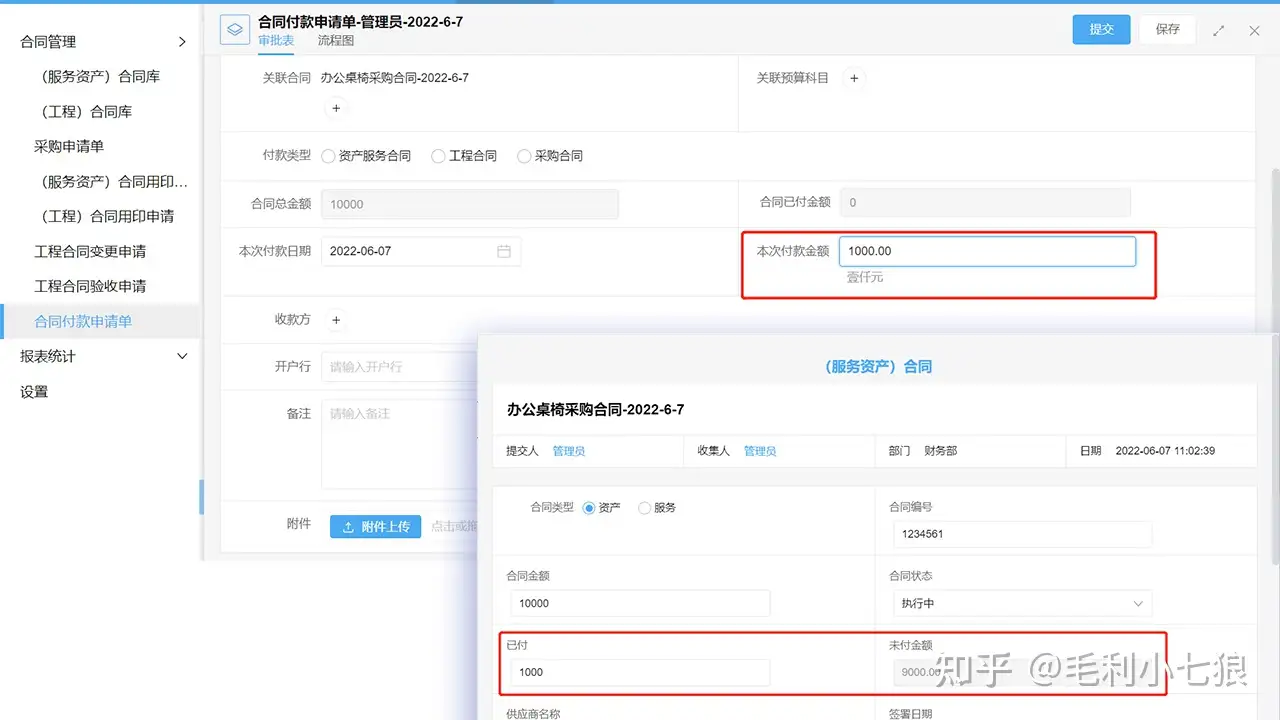Open linked contract 办公桌椅采购合同-2022-6-7
Viewport: 1280px width, 720px height.
coord(395,78)
